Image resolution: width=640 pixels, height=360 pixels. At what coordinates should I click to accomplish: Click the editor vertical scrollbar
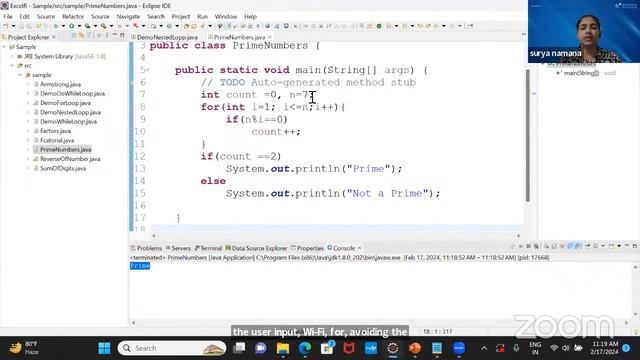(528, 136)
